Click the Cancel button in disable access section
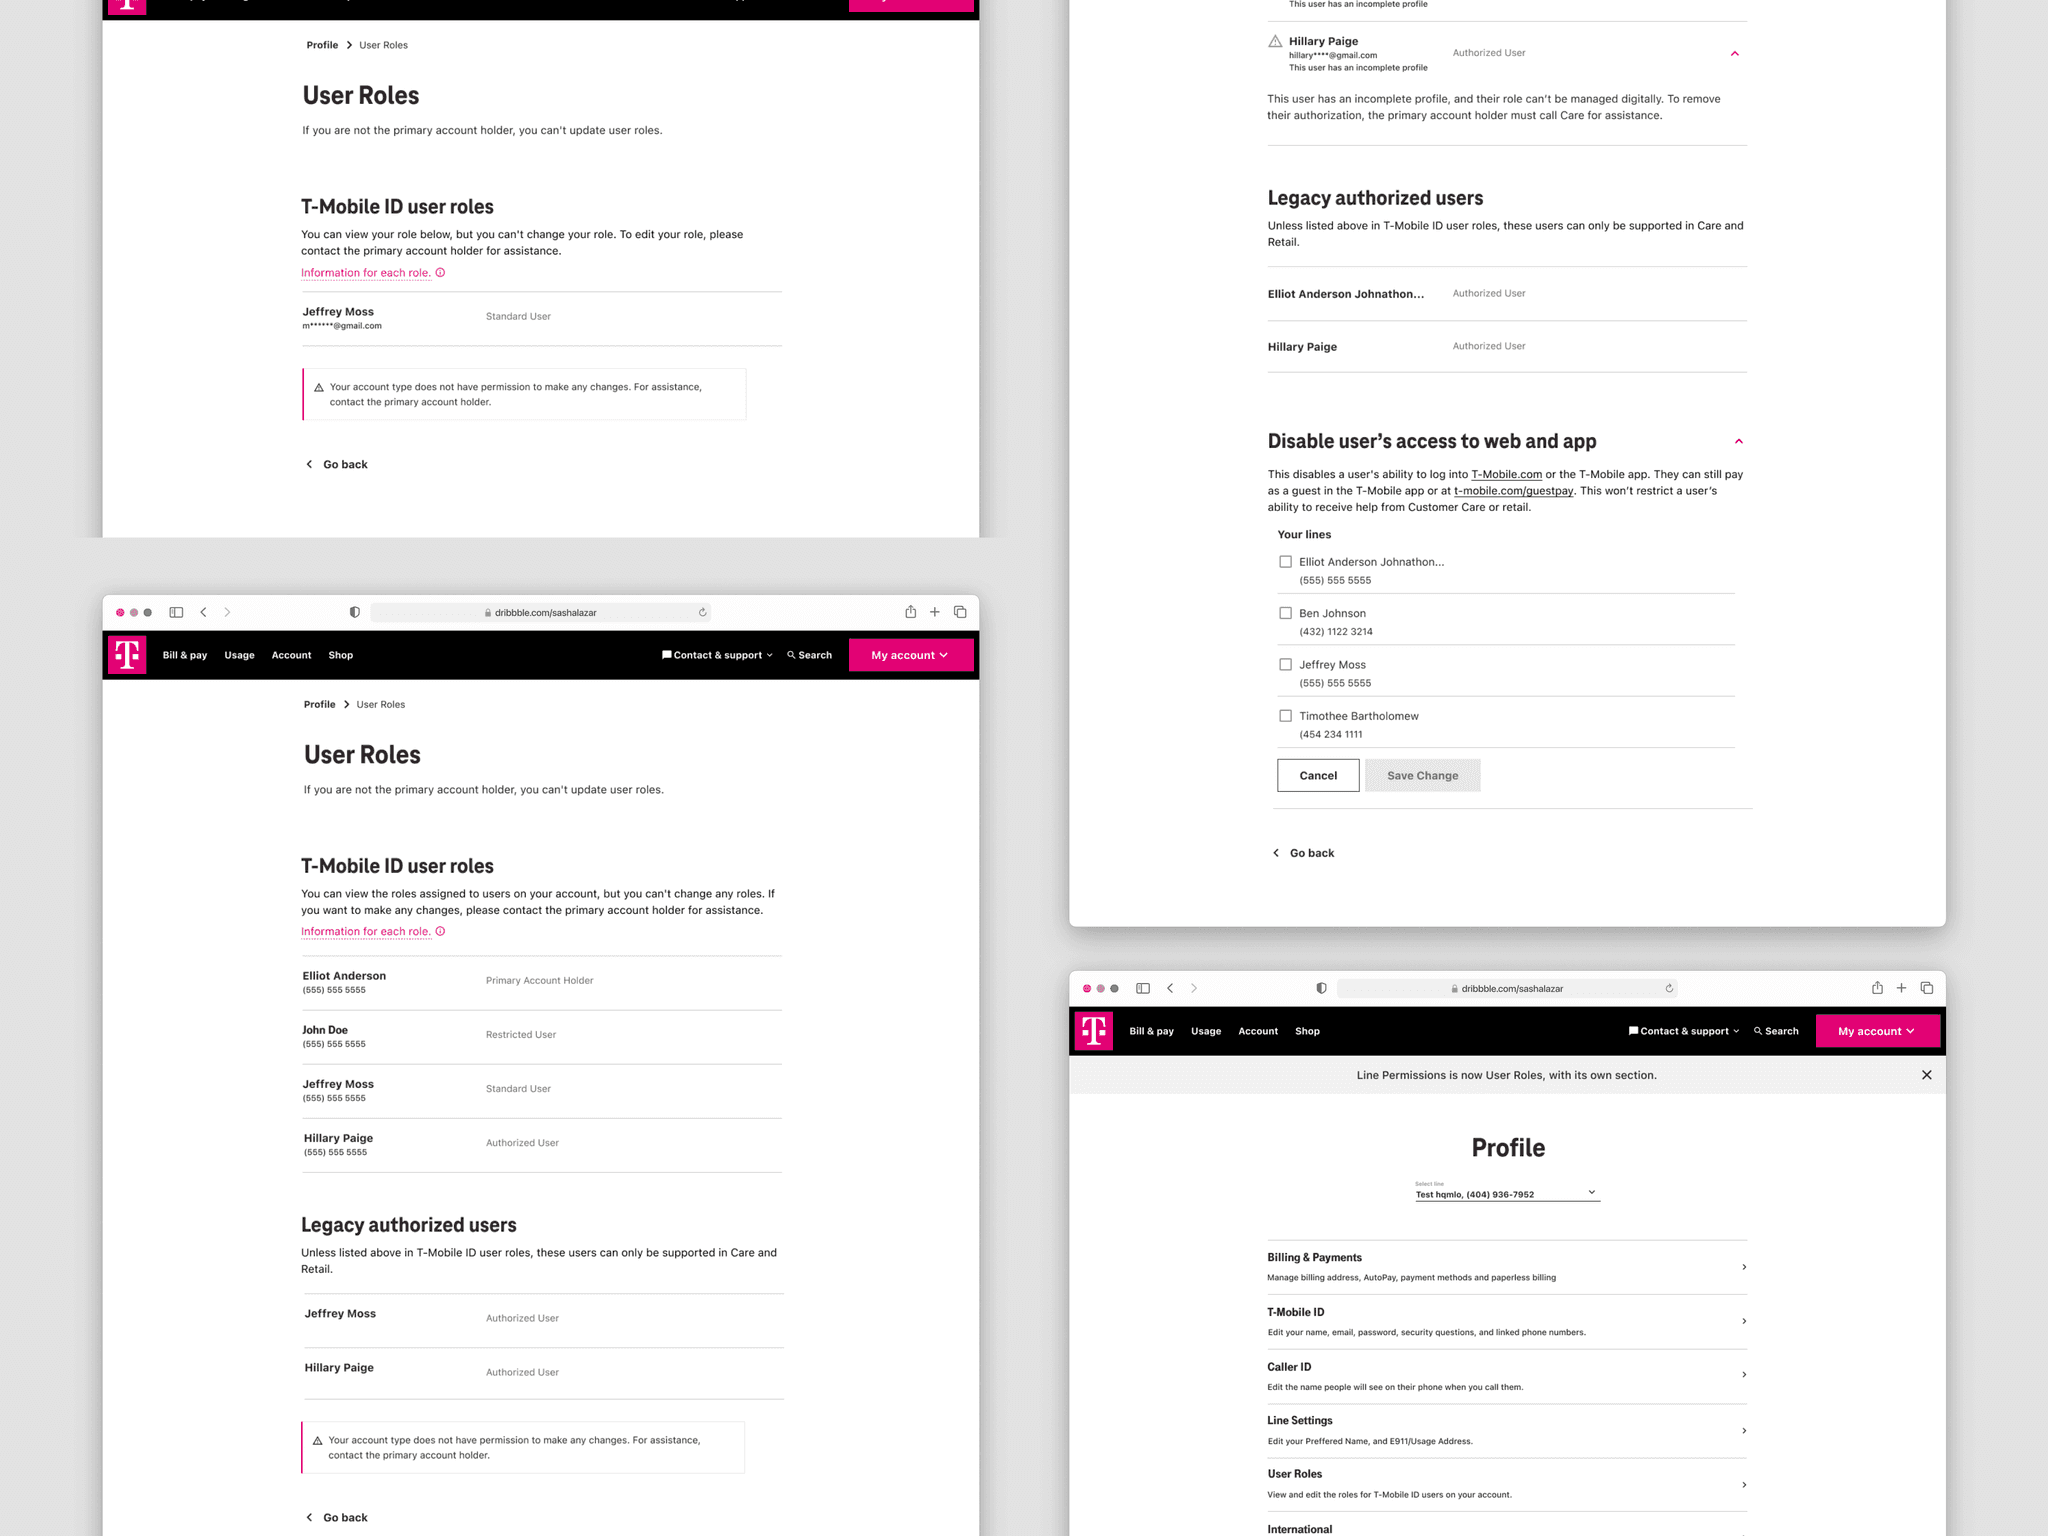Viewport: 2048px width, 1536px height. [1317, 774]
